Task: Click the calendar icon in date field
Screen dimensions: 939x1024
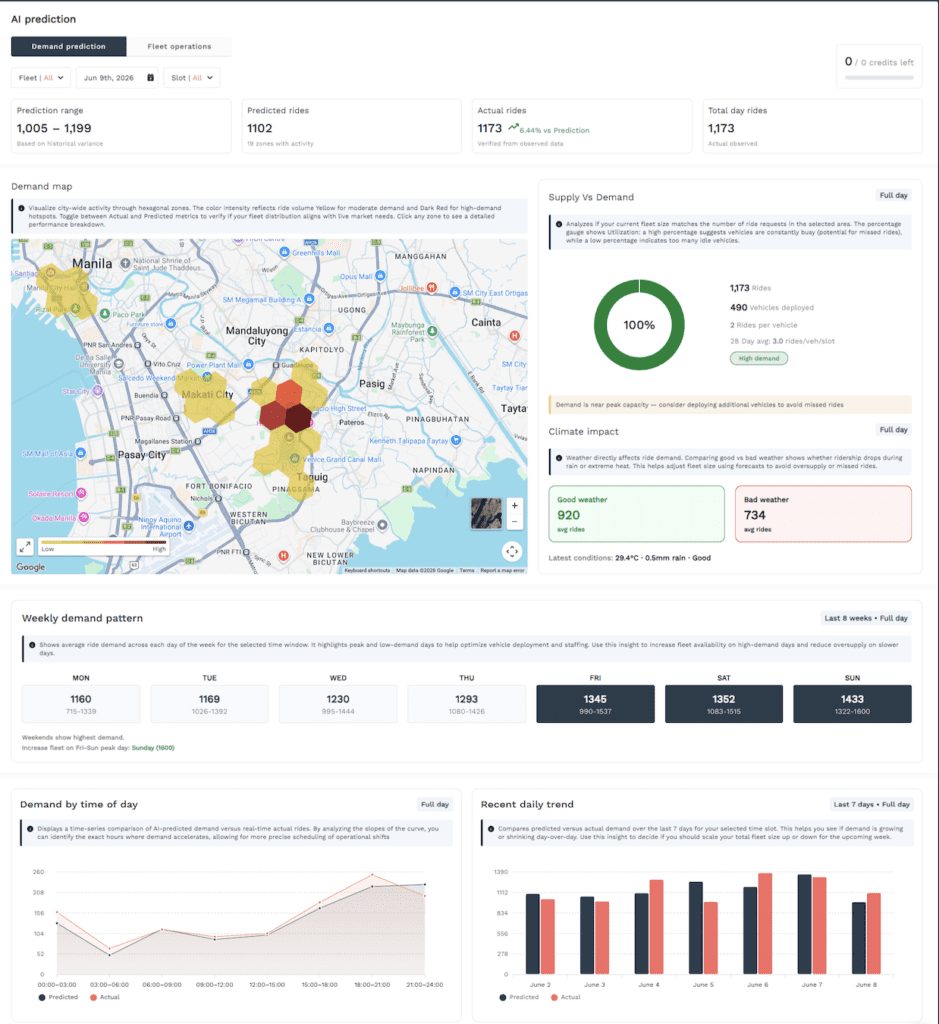Action: click(150, 78)
